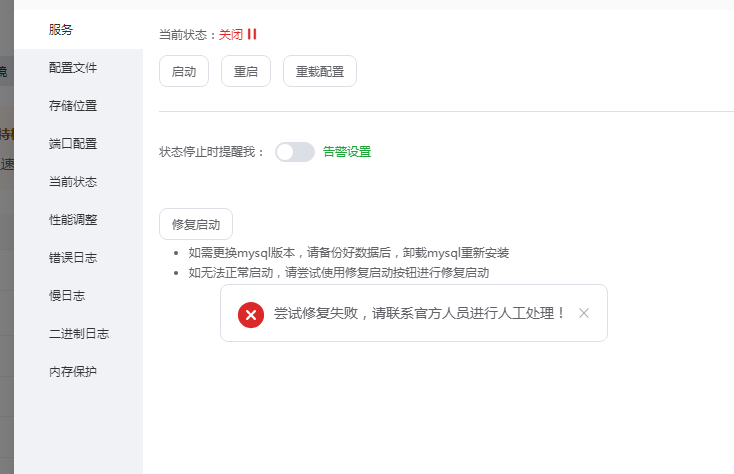734x474 pixels.
Task: Select the 内存保护 tab
Action: (x=73, y=372)
